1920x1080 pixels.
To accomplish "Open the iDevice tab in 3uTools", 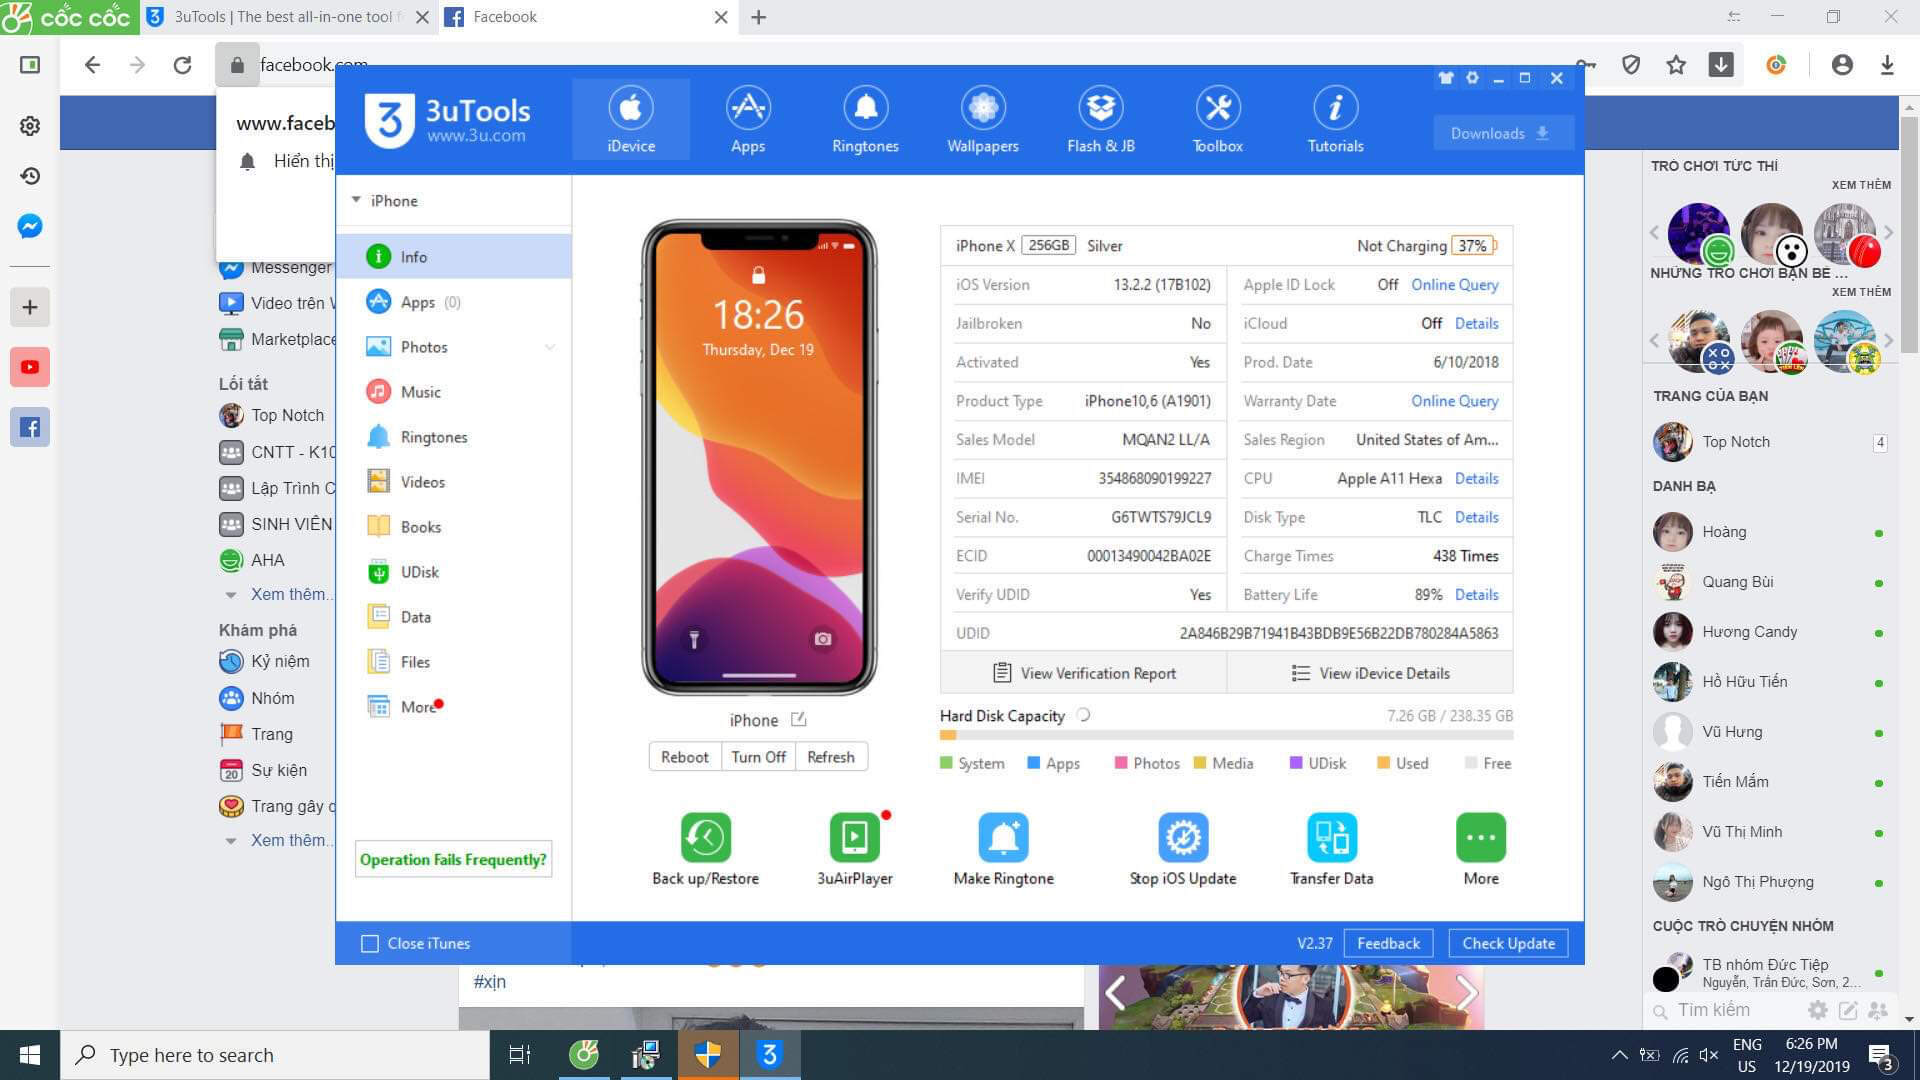I will click(x=631, y=120).
